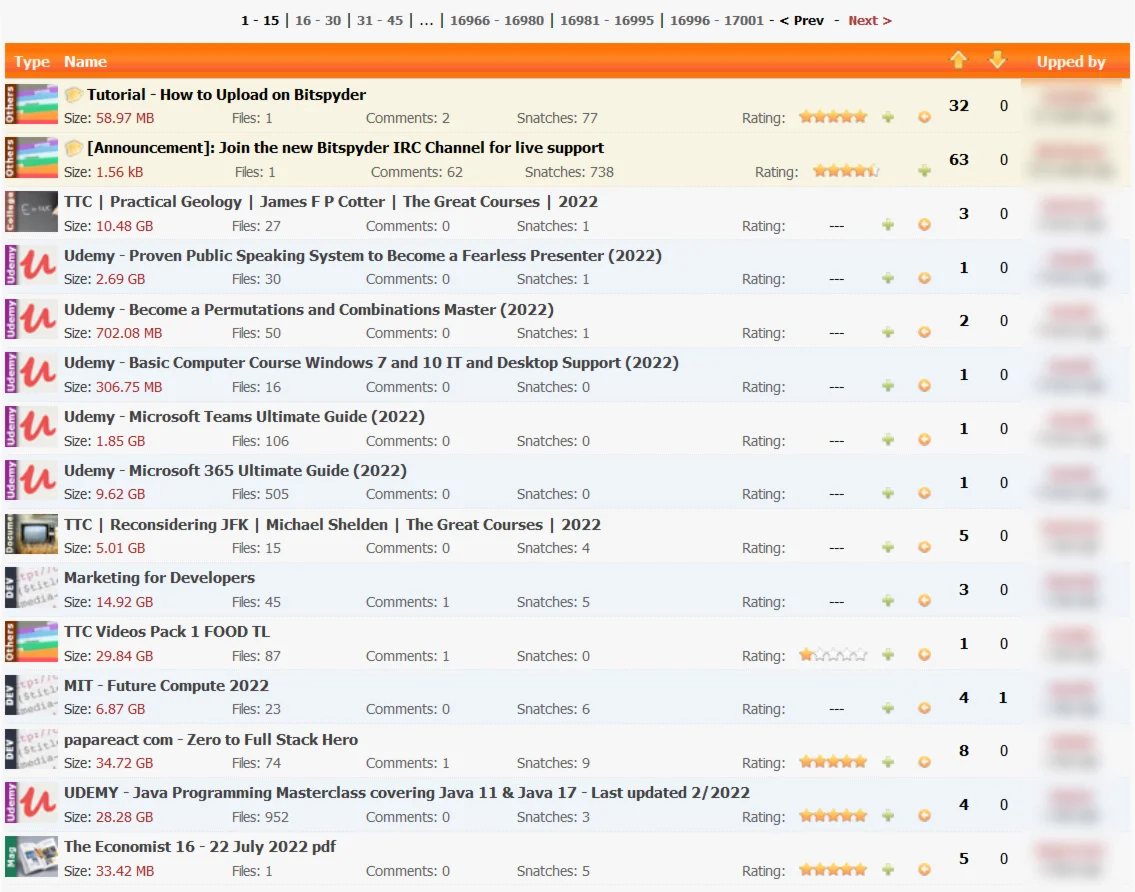Go to page range 16 - 30
The width and height of the screenshot is (1135, 892).
[318, 20]
